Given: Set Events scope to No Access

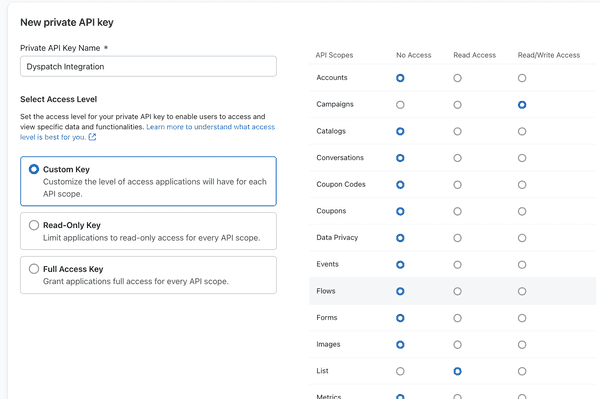Looking at the screenshot, I should tap(400, 265).
